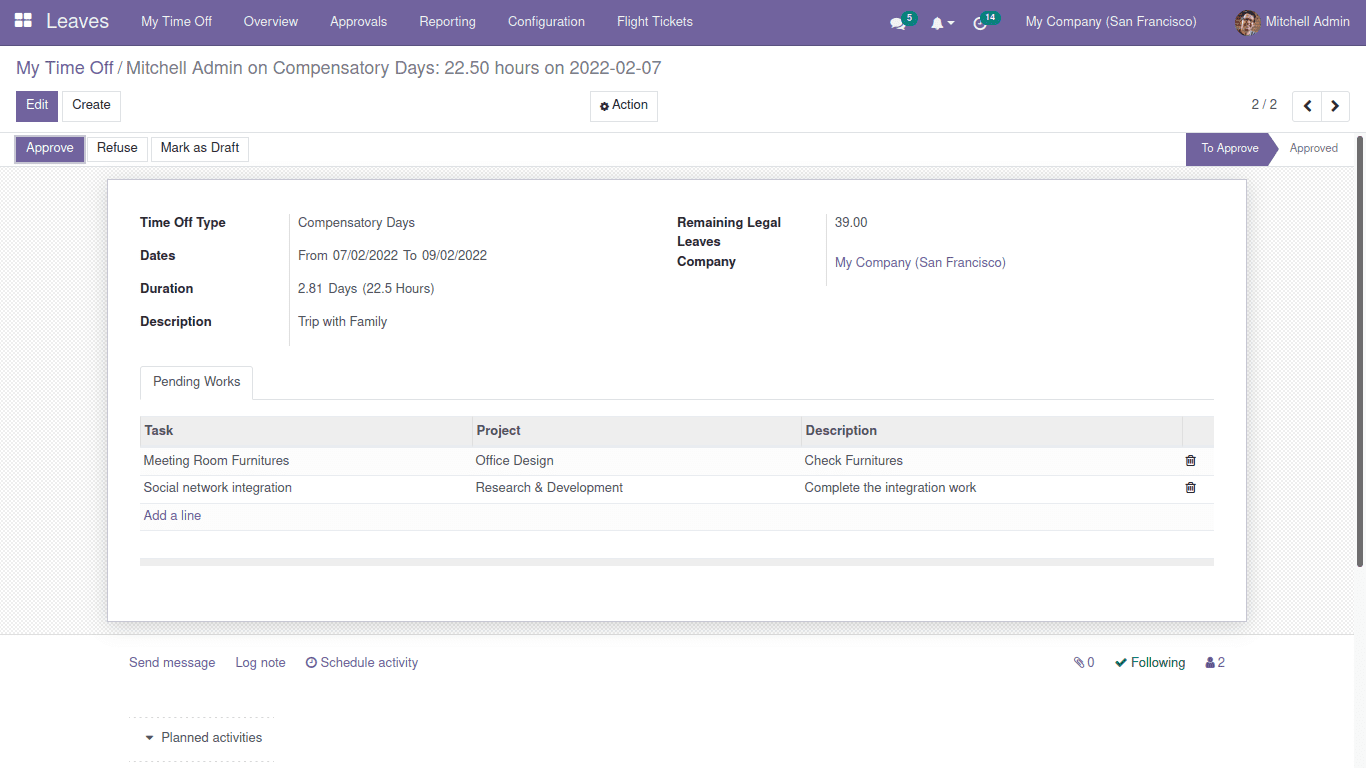Open the Schedule activity clock icon
1366x768 pixels.
pos(311,662)
